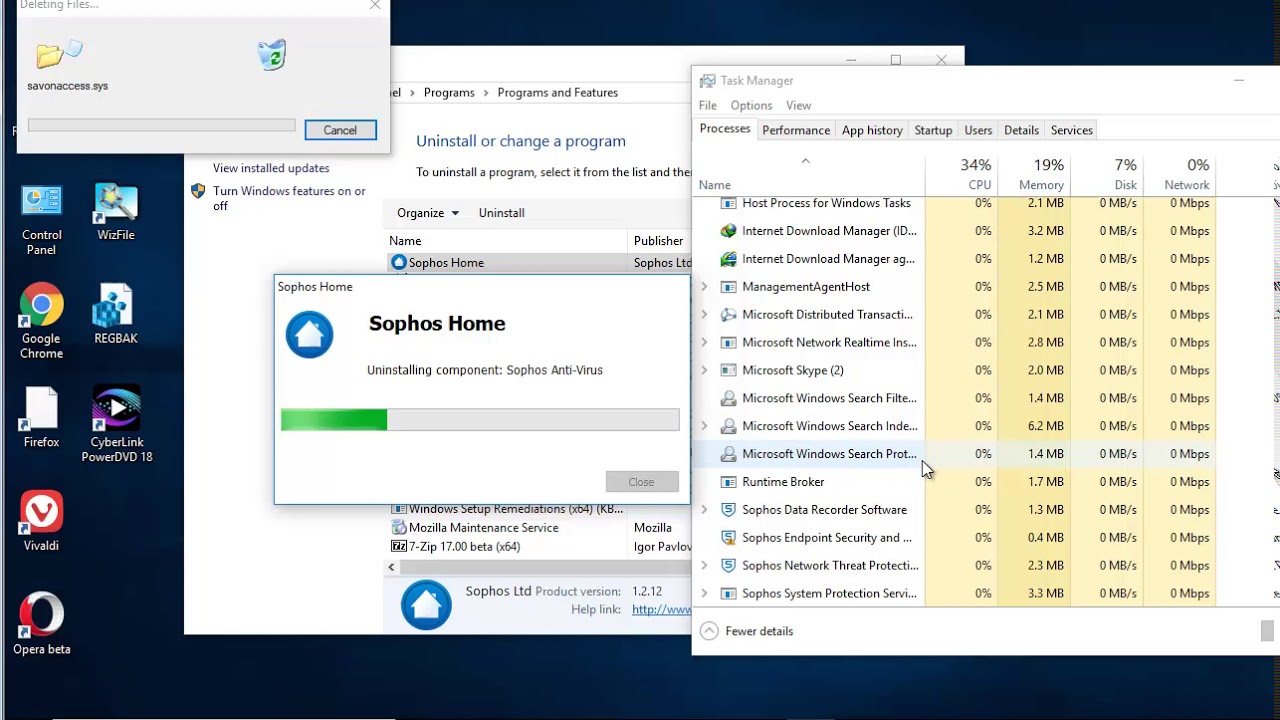
Task: Click the Microsoft Skype (2) process icon
Action: [x=728, y=370]
